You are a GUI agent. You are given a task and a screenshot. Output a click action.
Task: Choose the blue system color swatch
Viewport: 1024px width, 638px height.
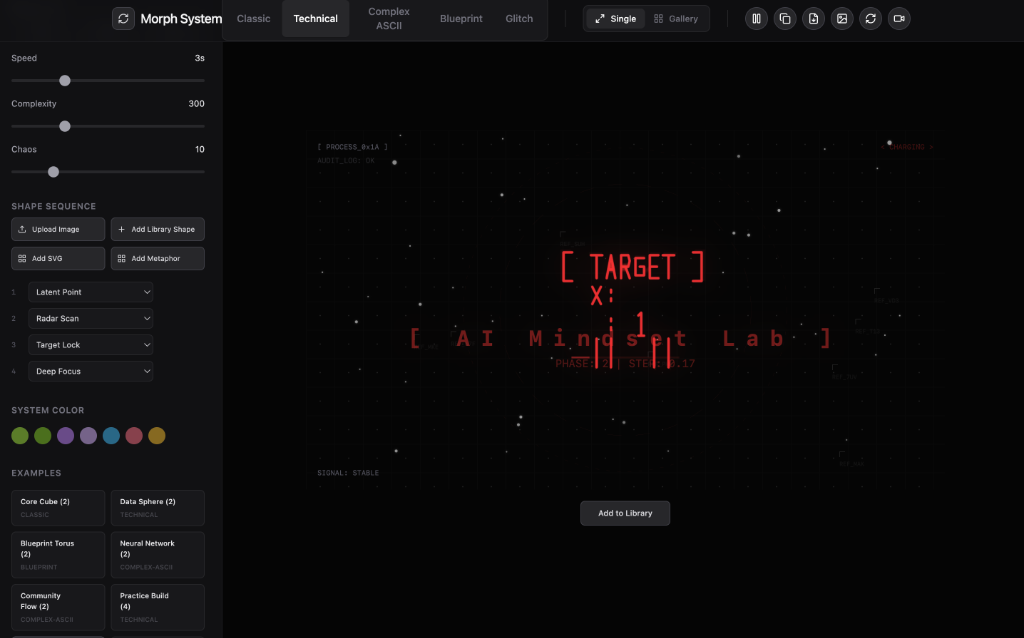click(x=111, y=436)
